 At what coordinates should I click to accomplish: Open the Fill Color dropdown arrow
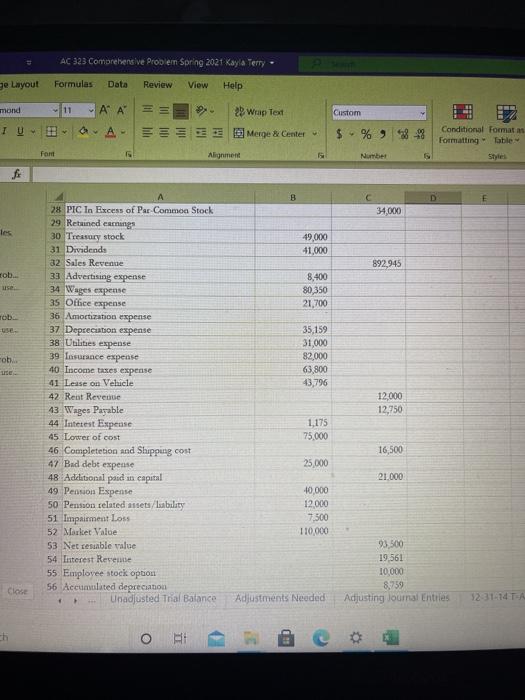(95, 132)
